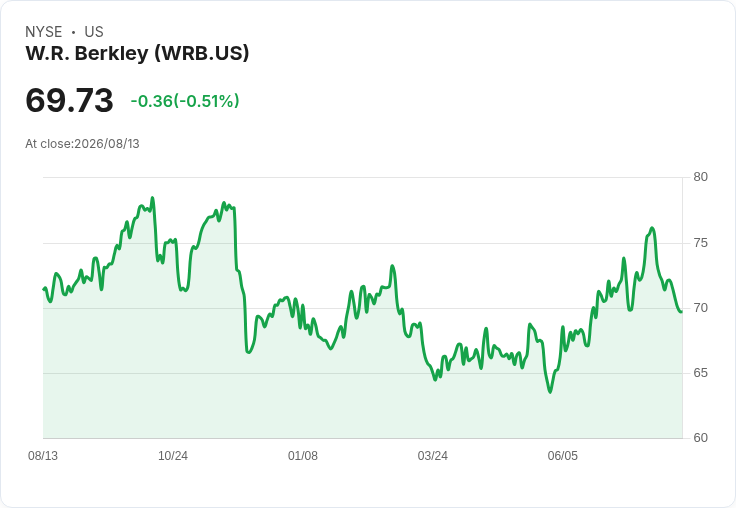
Task: Click the 70 price axis label
Action: pyautogui.click(x=700, y=308)
